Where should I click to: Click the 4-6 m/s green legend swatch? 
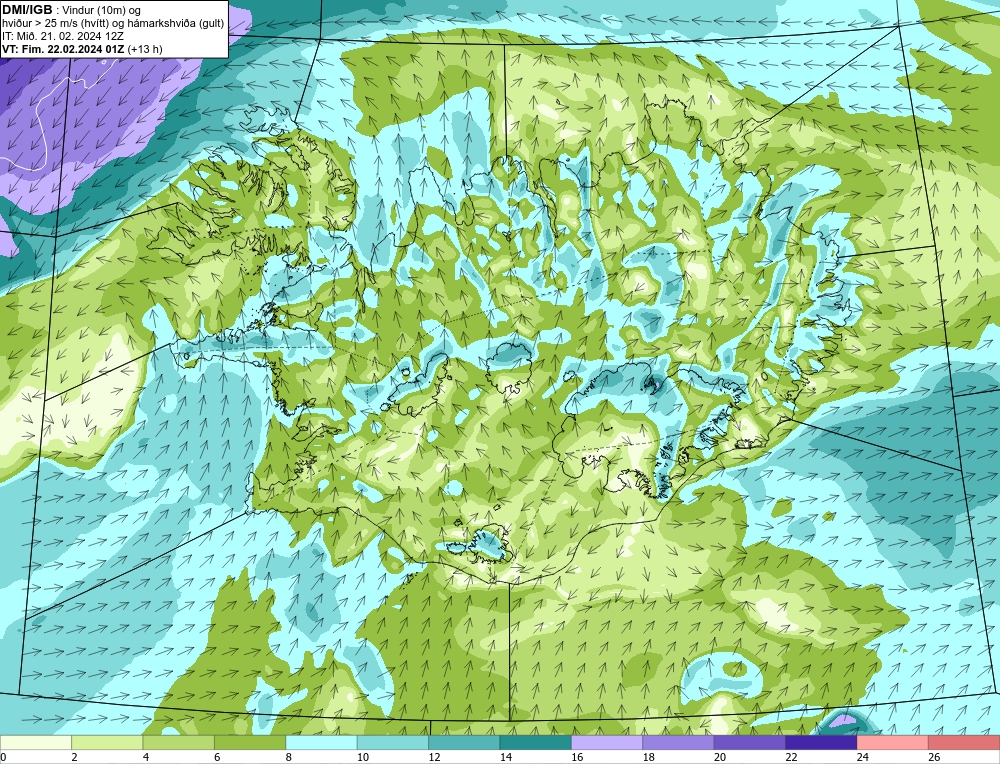[179, 743]
